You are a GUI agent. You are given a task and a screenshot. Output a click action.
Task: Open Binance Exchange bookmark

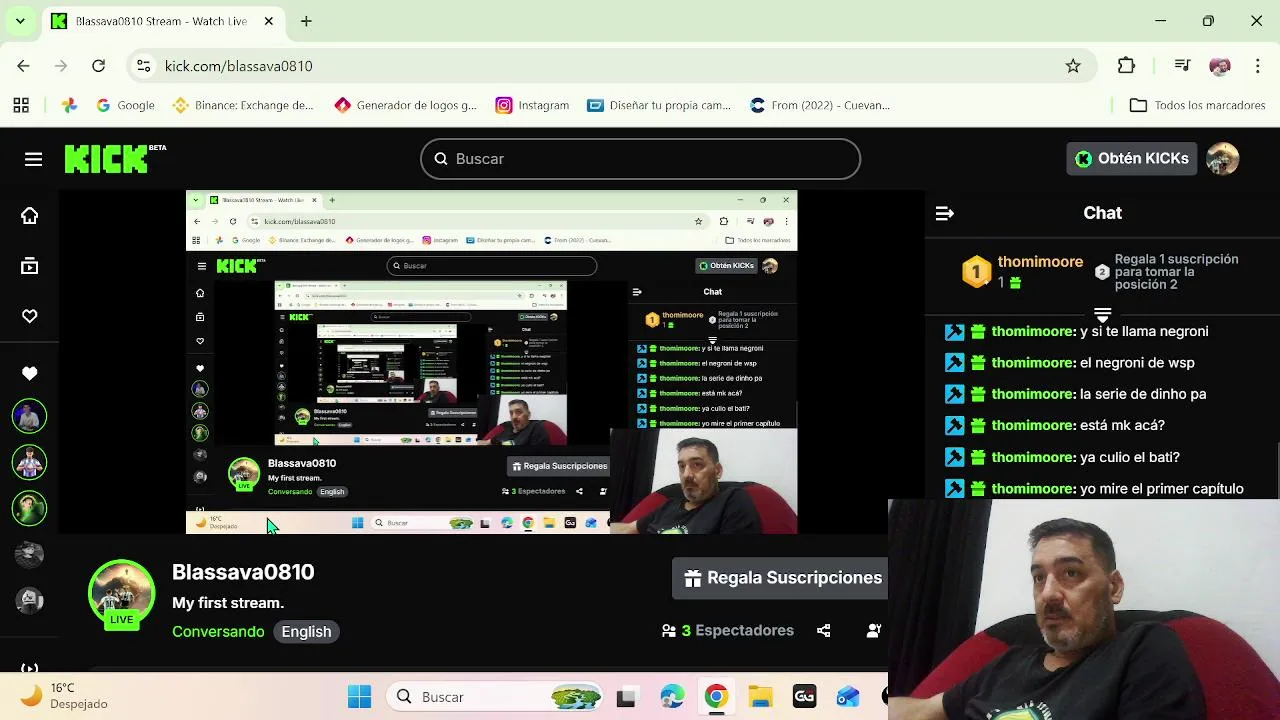click(x=243, y=105)
